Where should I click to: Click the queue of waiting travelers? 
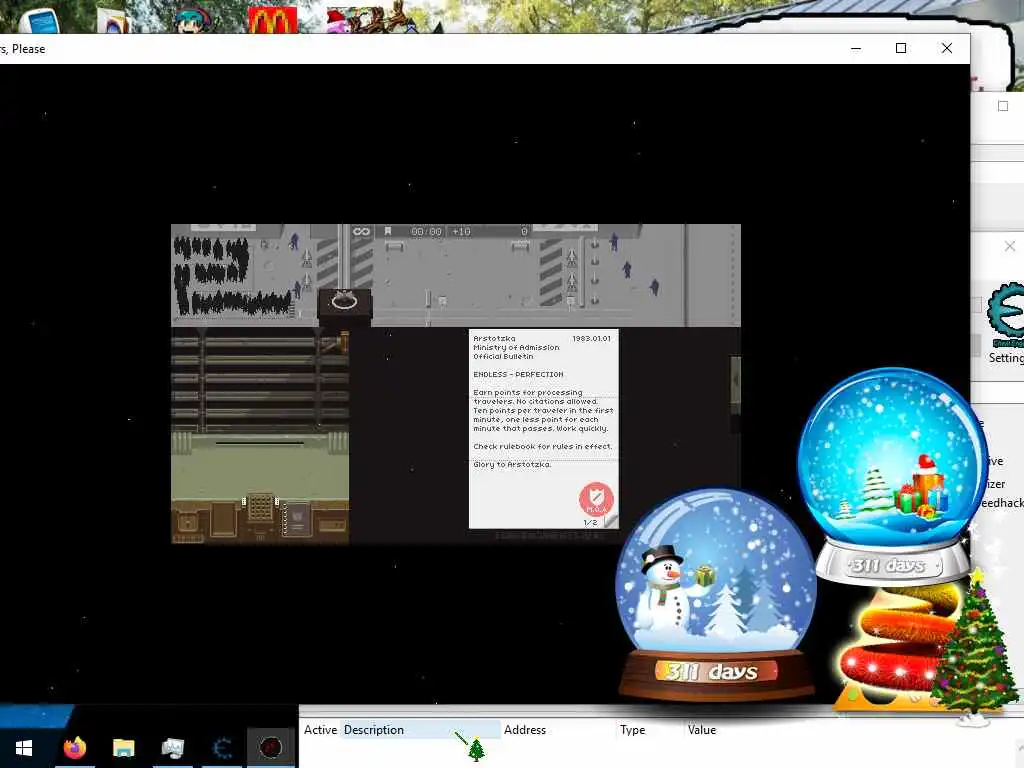(230, 276)
